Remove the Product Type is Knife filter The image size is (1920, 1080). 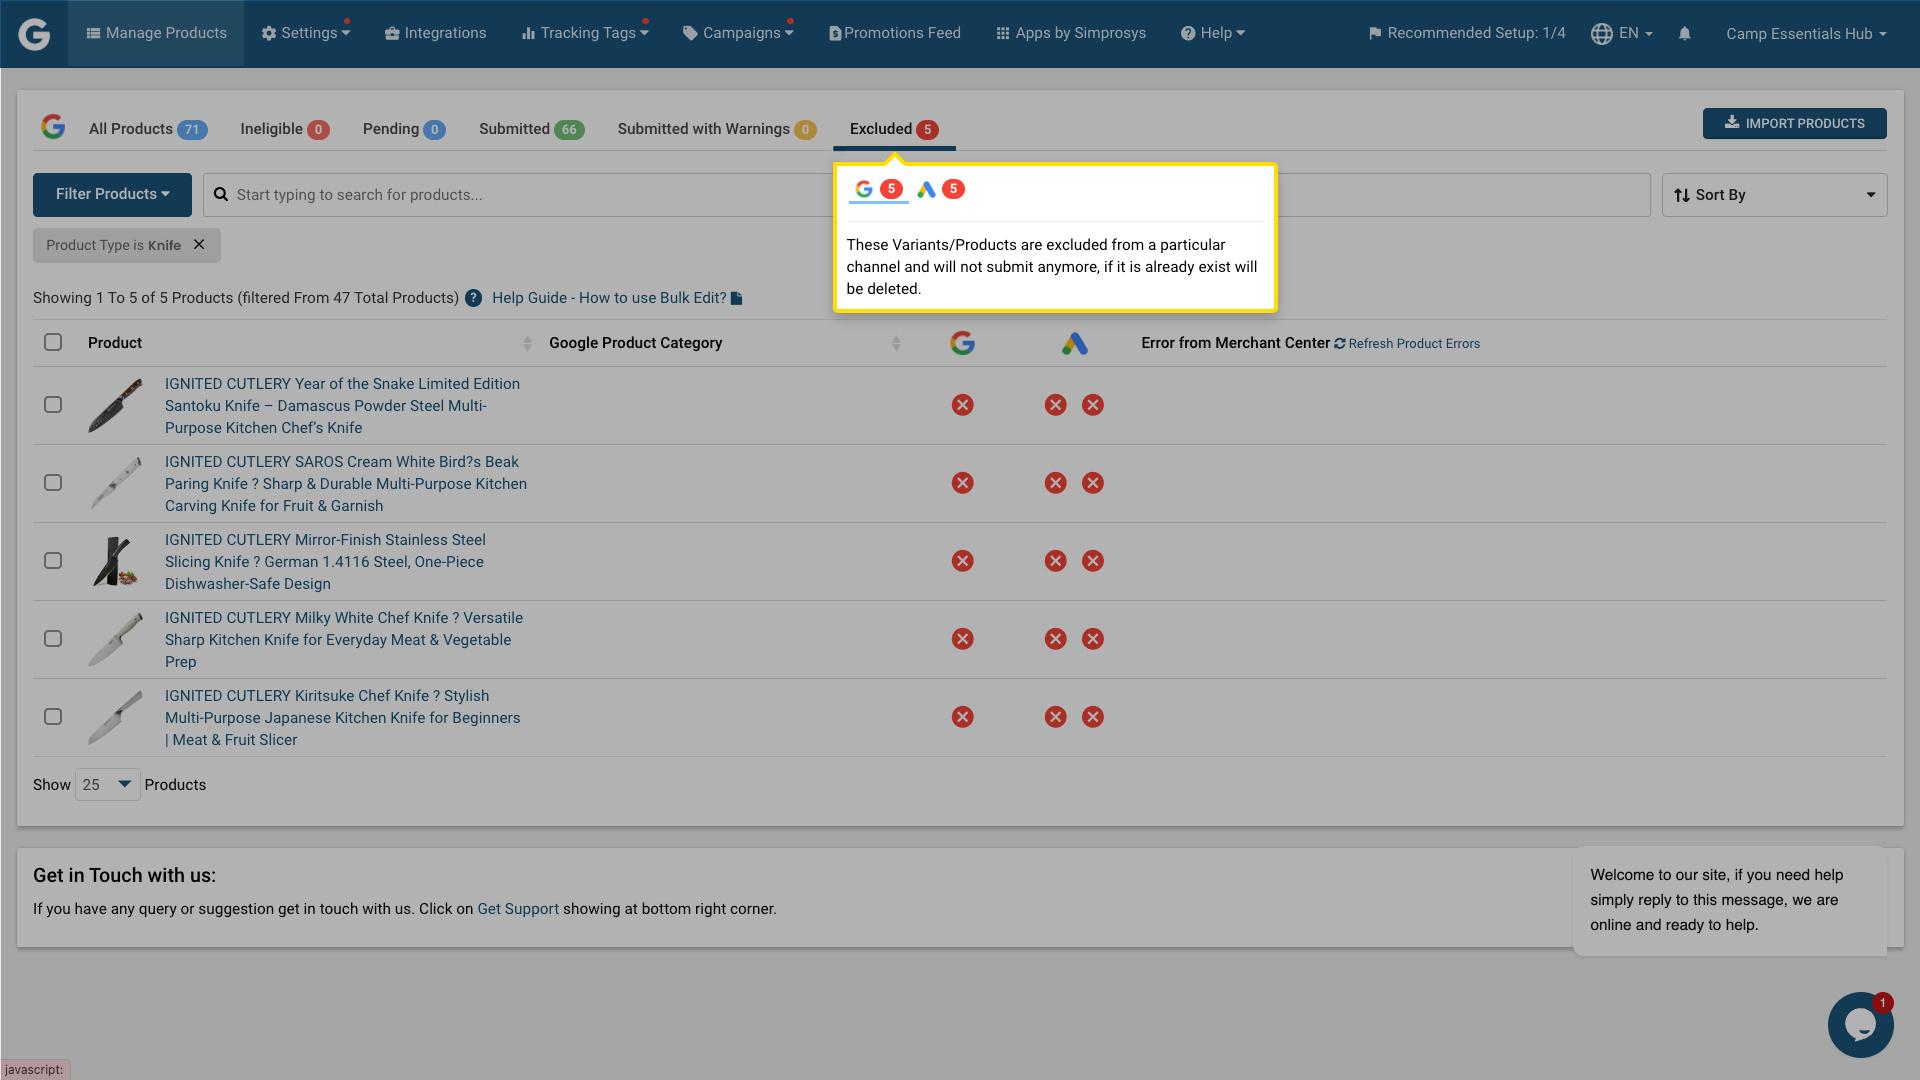[198, 244]
